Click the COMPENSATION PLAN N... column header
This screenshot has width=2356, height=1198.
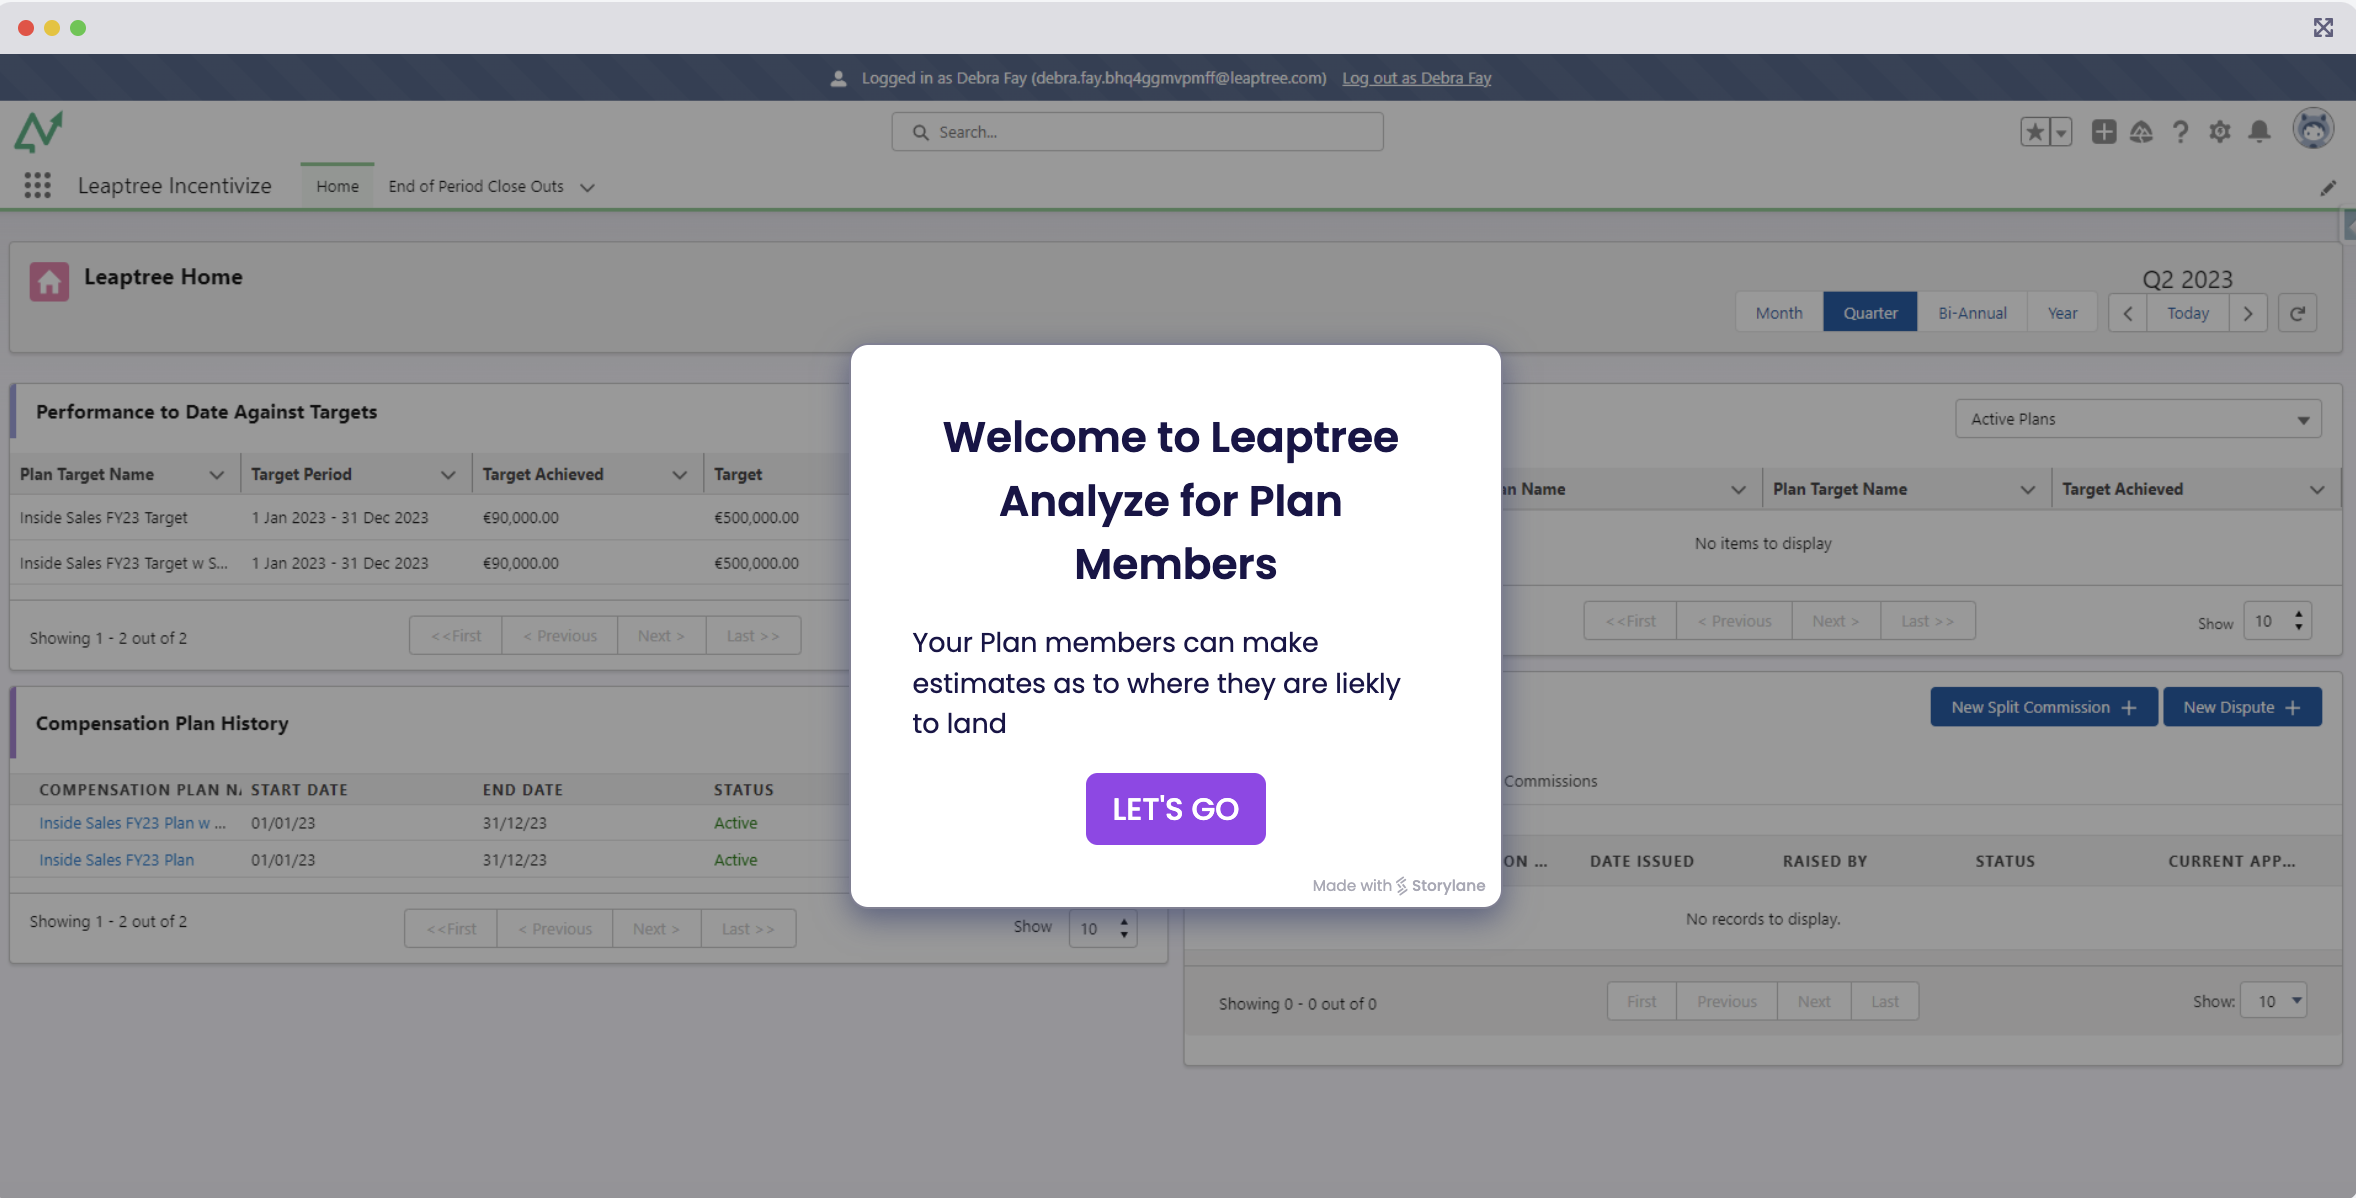coord(140,790)
